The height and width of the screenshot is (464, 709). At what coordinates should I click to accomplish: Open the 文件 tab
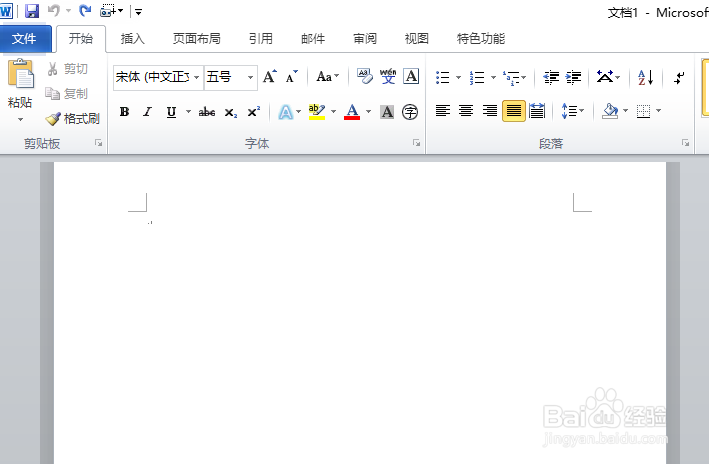click(x=24, y=39)
